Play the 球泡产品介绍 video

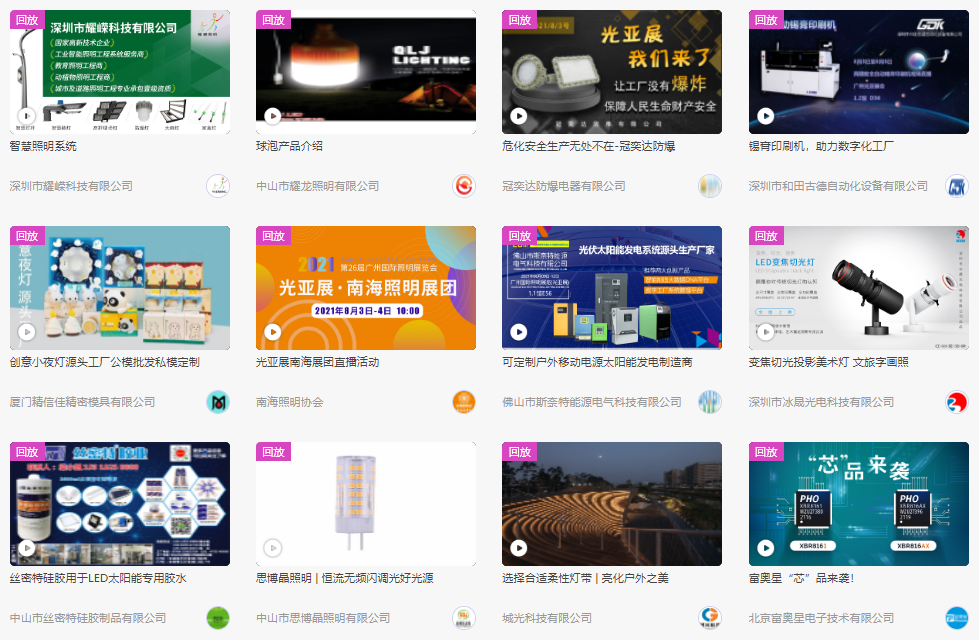pyautogui.click(x=272, y=116)
